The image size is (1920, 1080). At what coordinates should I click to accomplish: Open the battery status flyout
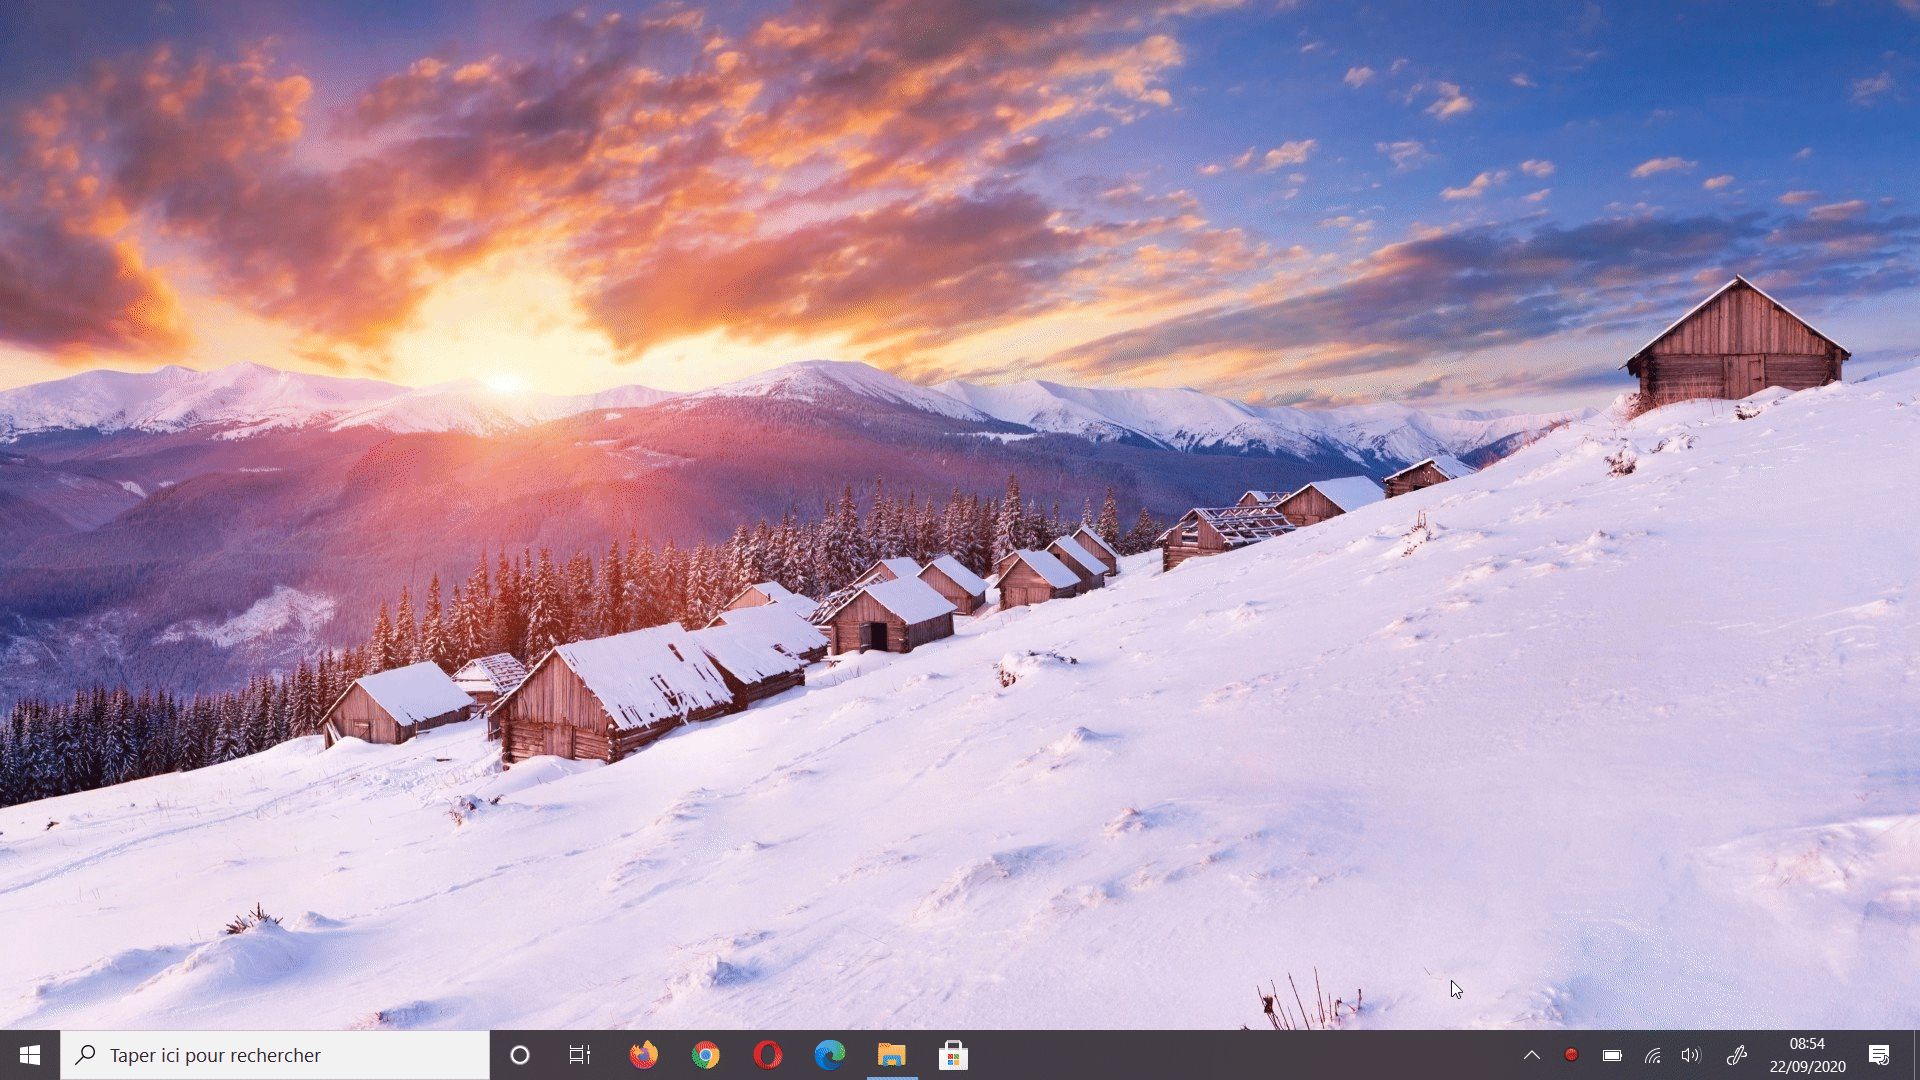pyautogui.click(x=1611, y=1055)
